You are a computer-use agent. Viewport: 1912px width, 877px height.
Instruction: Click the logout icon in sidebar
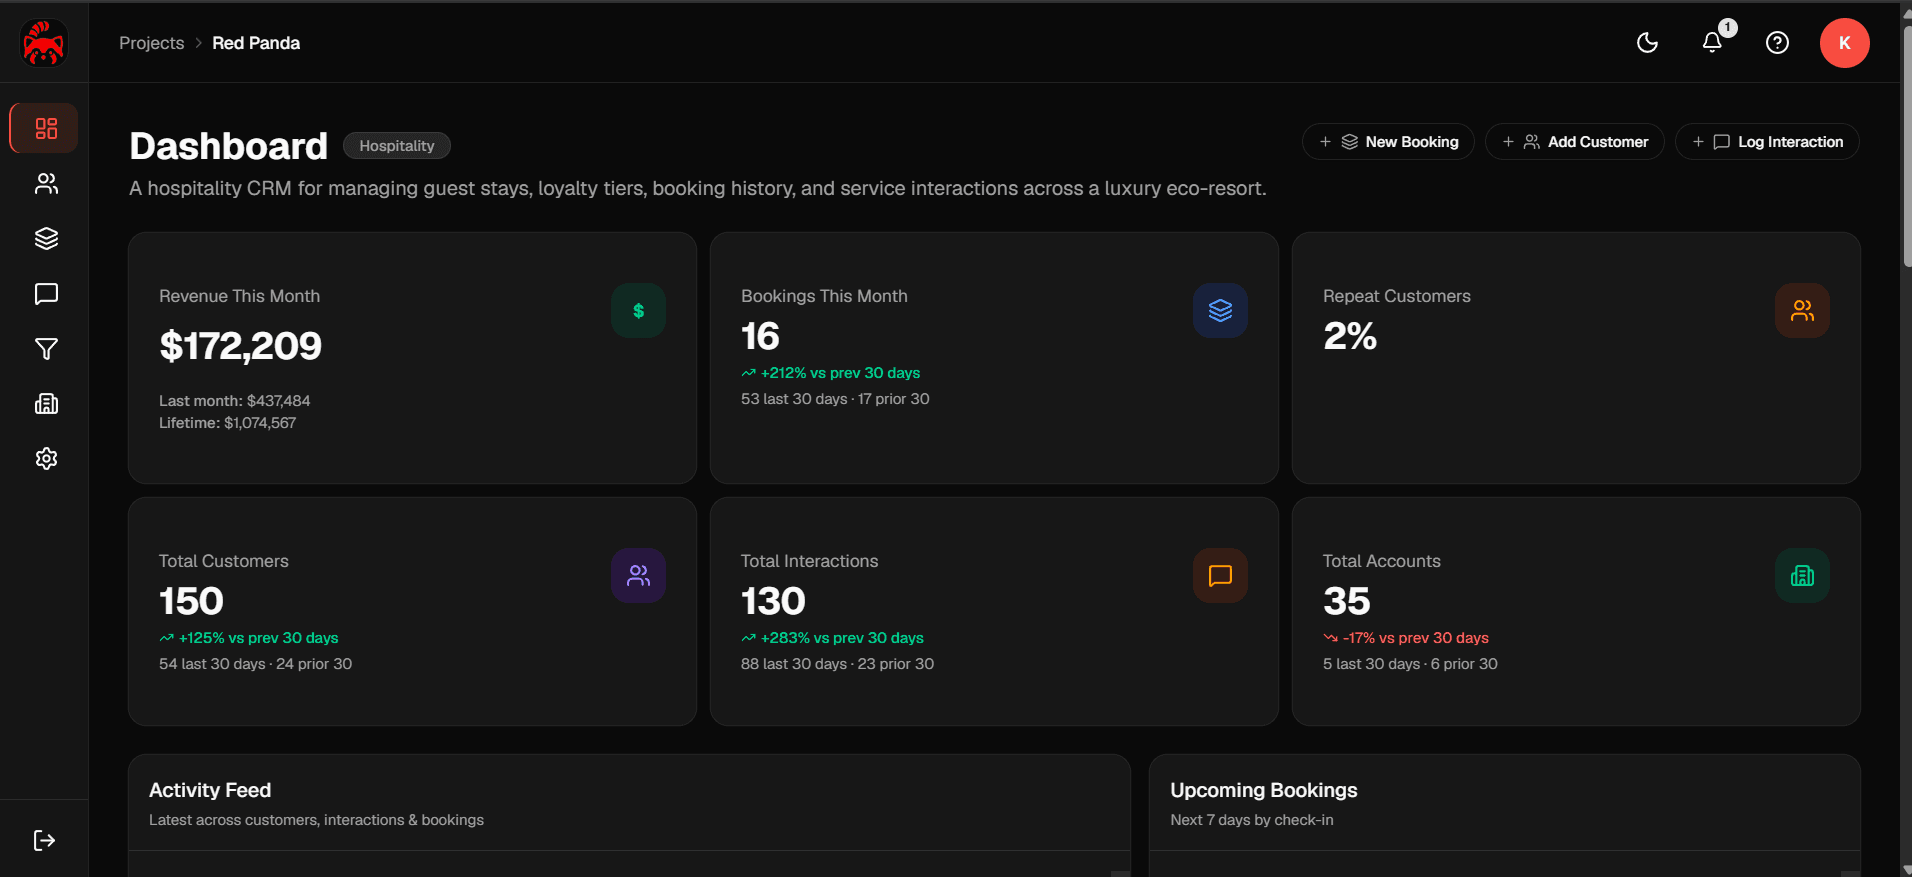tap(44, 840)
